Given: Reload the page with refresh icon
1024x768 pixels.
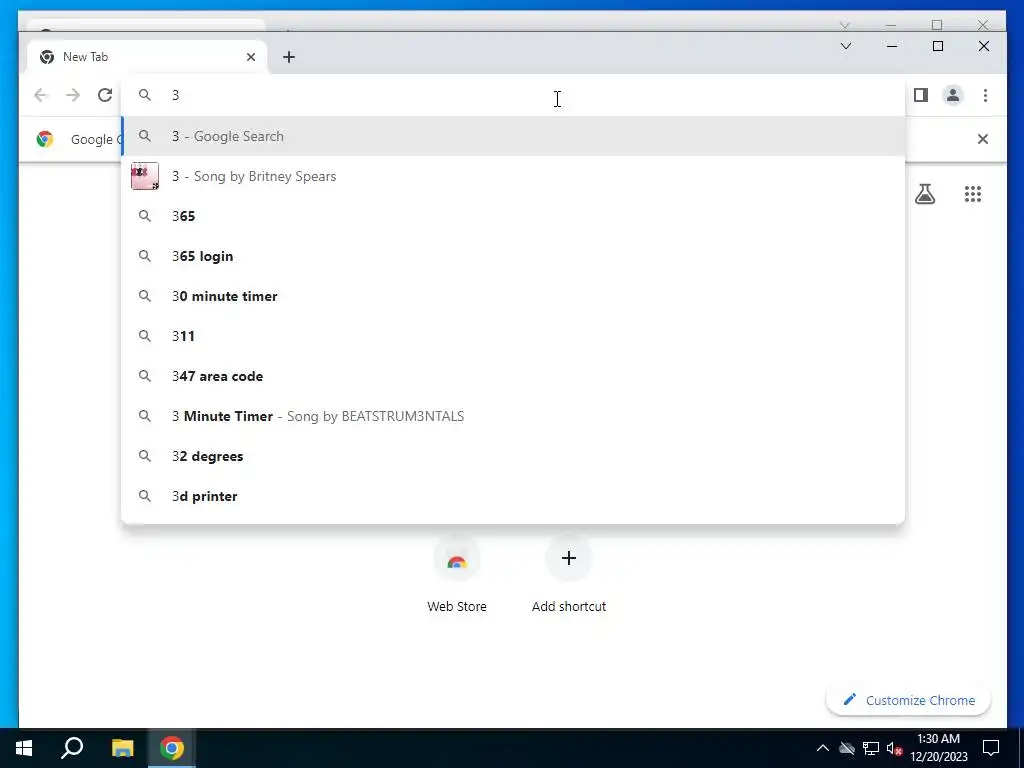Looking at the screenshot, I should tap(104, 95).
